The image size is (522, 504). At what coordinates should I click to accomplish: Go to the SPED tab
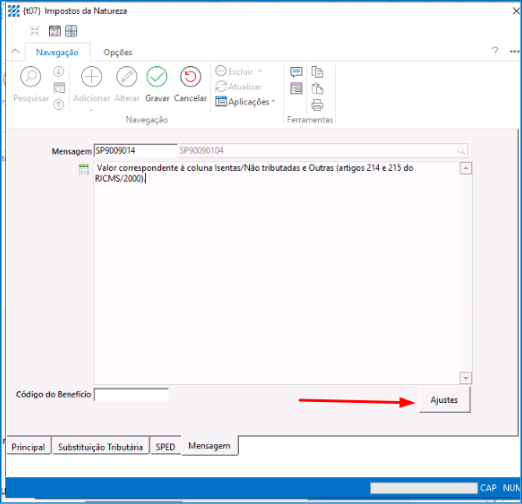165,446
